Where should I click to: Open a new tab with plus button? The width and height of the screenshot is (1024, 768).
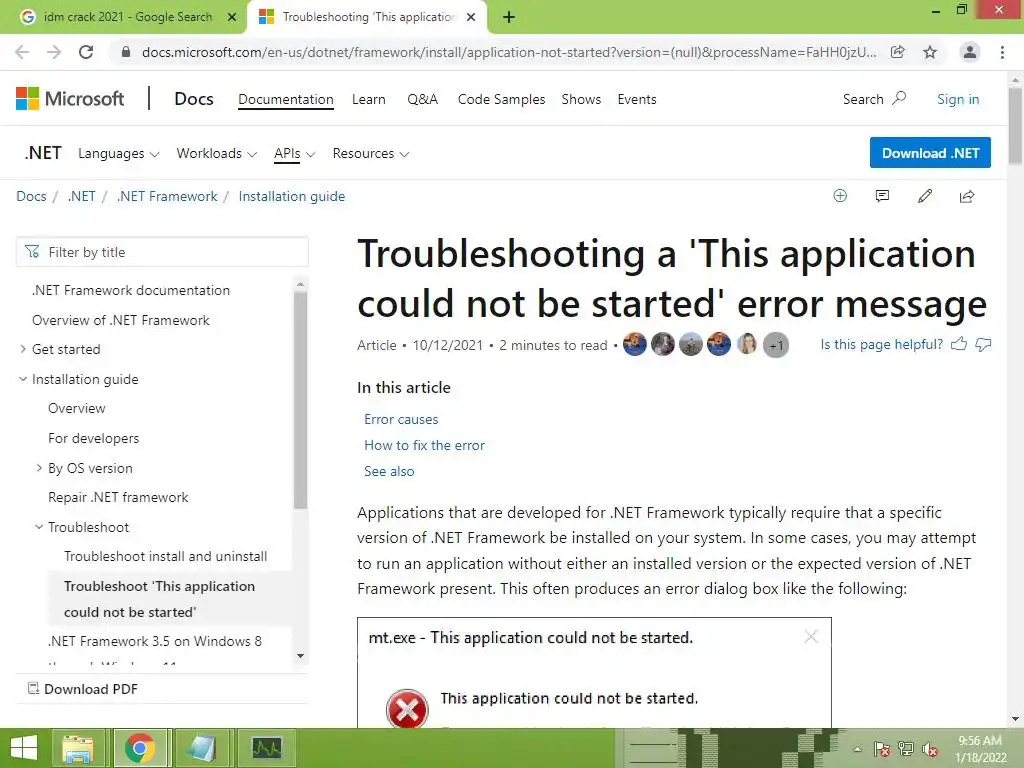click(509, 17)
